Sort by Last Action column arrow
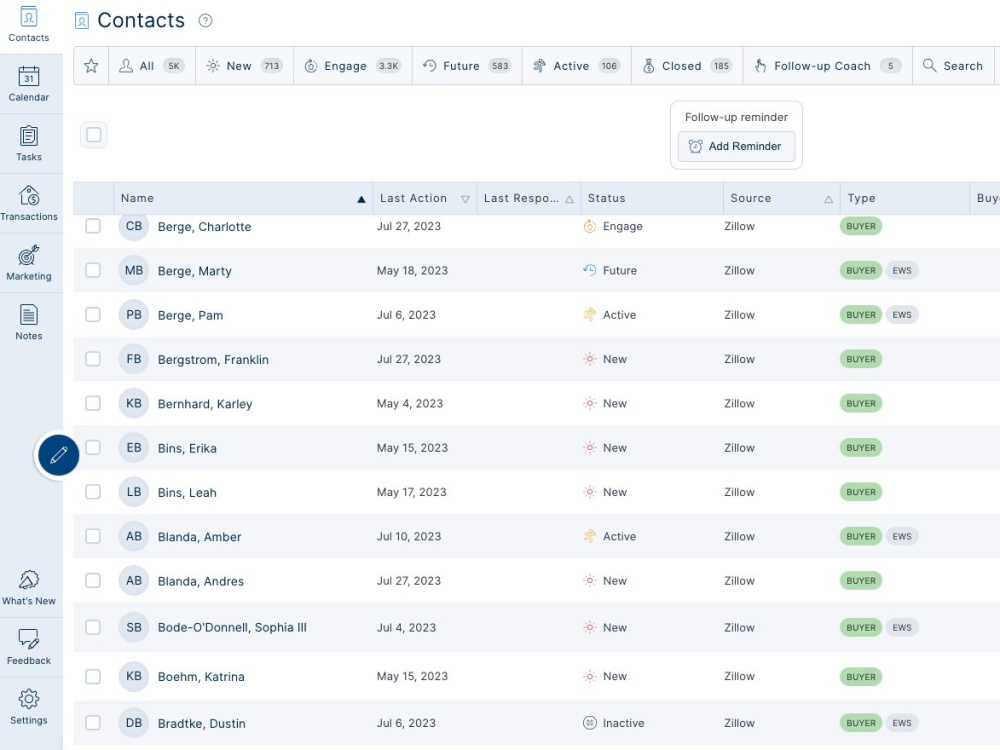The height and width of the screenshot is (750, 1000). click(466, 200)
